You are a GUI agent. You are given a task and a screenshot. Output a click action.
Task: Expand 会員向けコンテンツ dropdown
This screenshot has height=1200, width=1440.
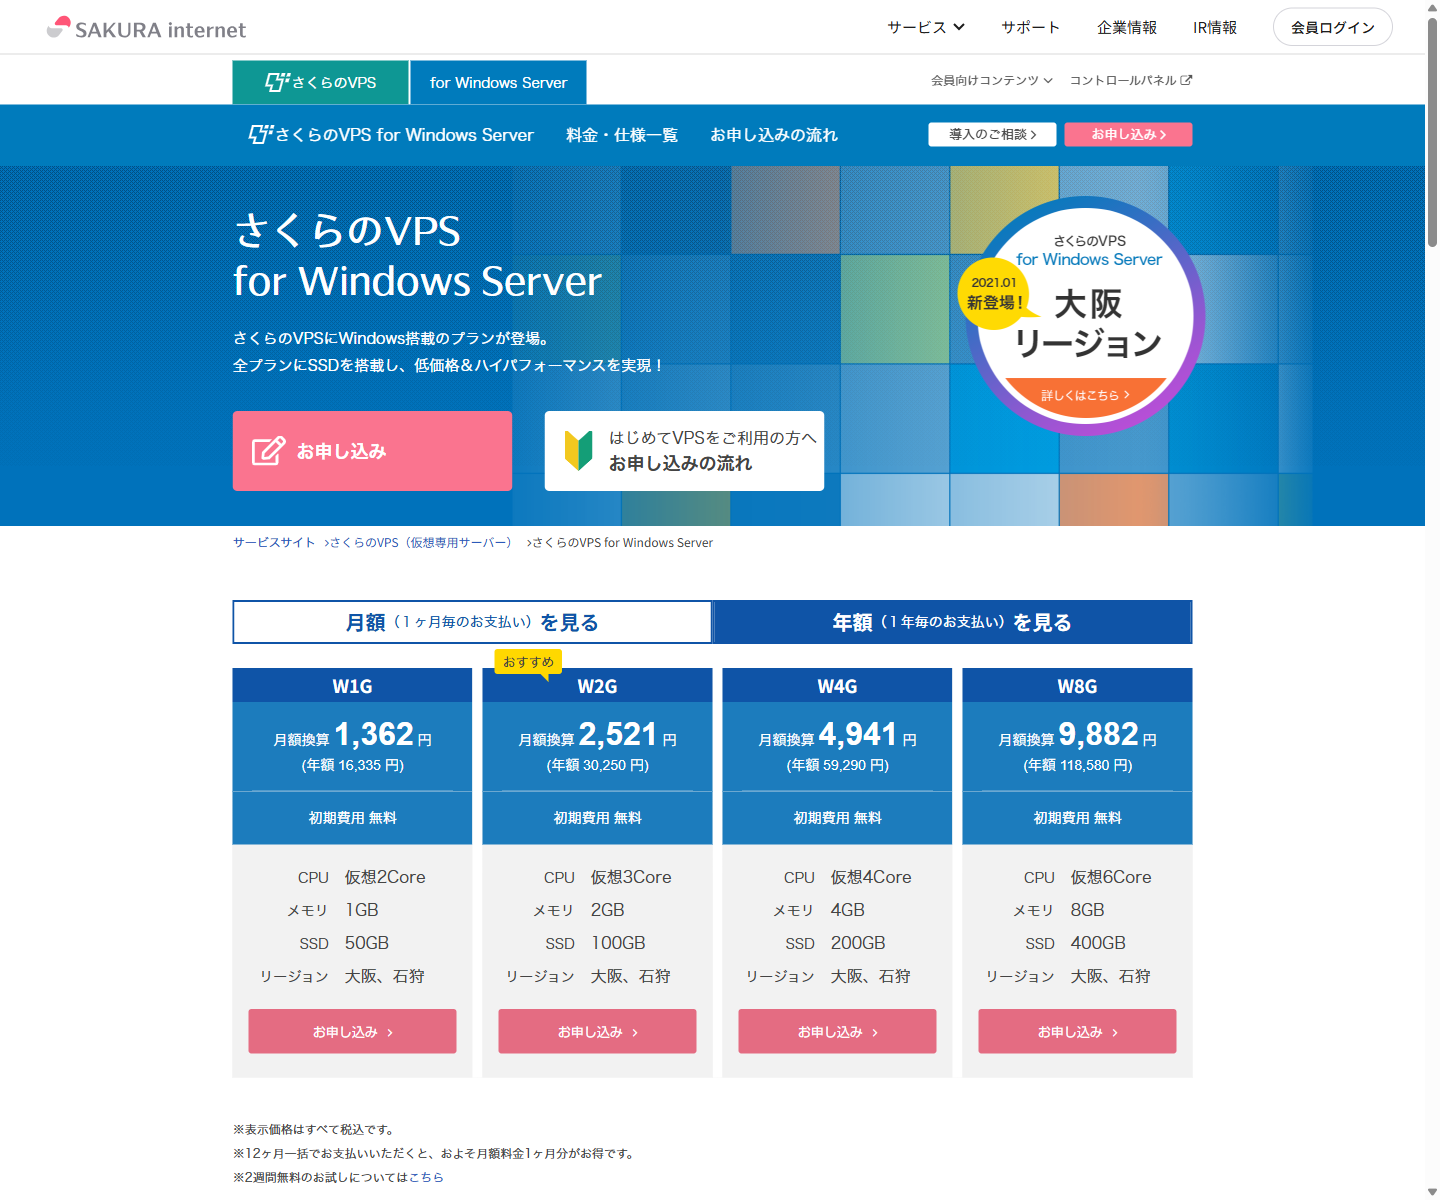tap(991, 80)
